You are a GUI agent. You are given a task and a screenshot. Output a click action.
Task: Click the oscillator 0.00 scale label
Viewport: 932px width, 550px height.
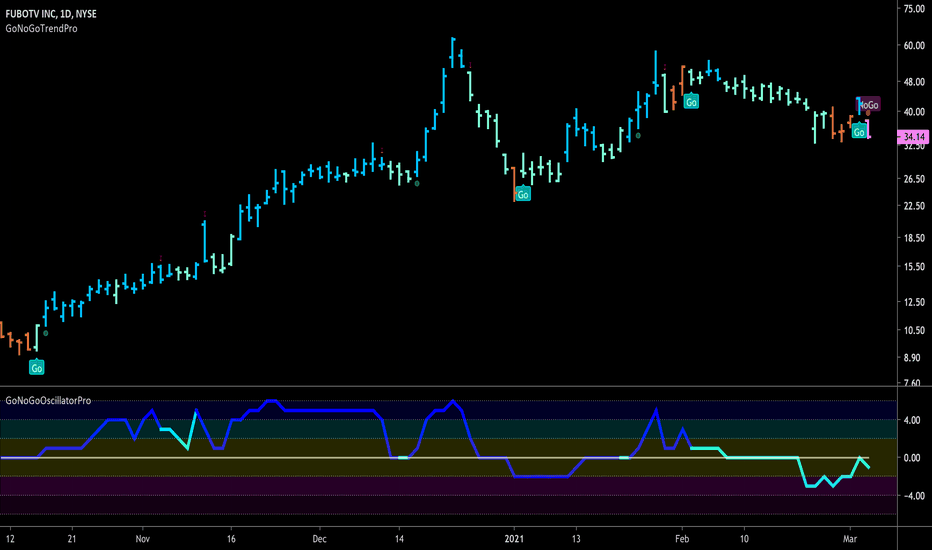(912, 458)
